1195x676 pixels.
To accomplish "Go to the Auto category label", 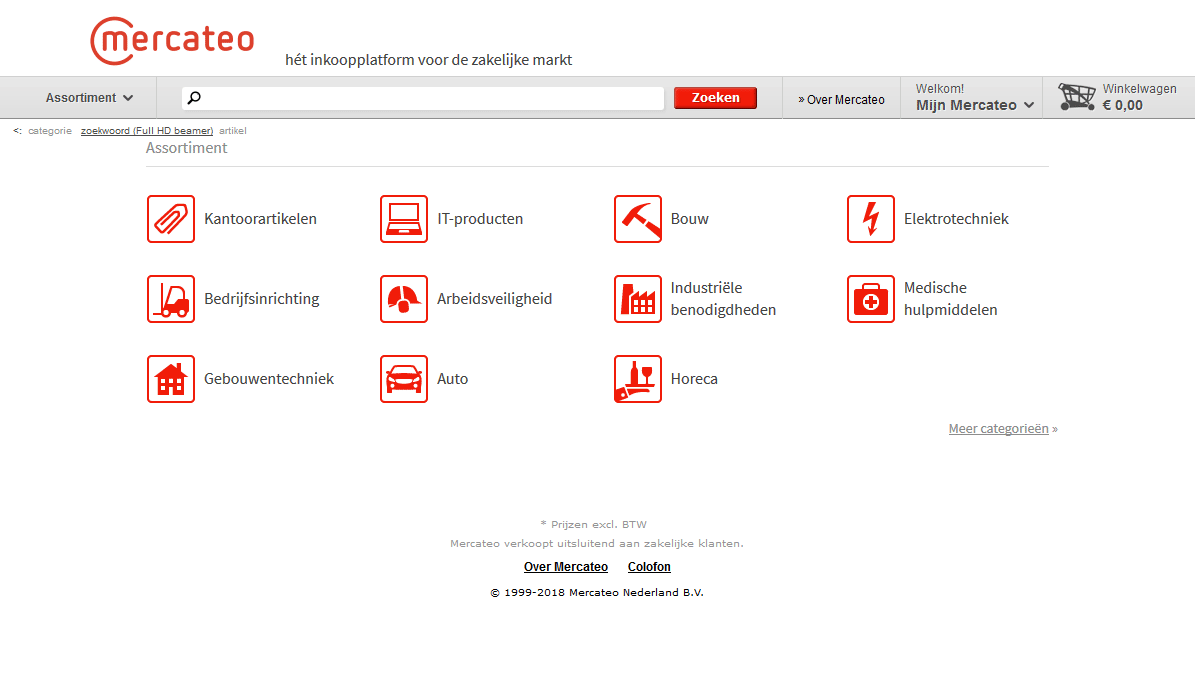I will coord(453,379).
